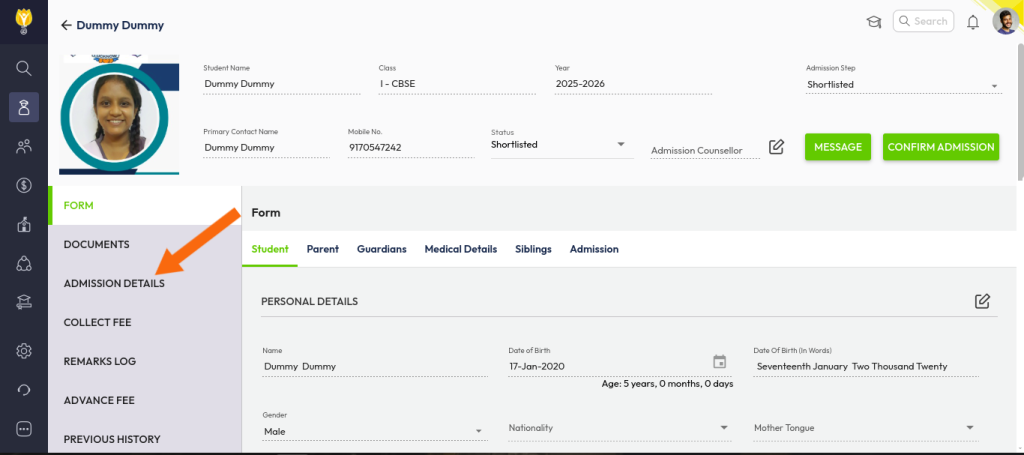Screen dimensions: 1024x455
Task: Click the Confirm Admission button
Action: (940, 147)
